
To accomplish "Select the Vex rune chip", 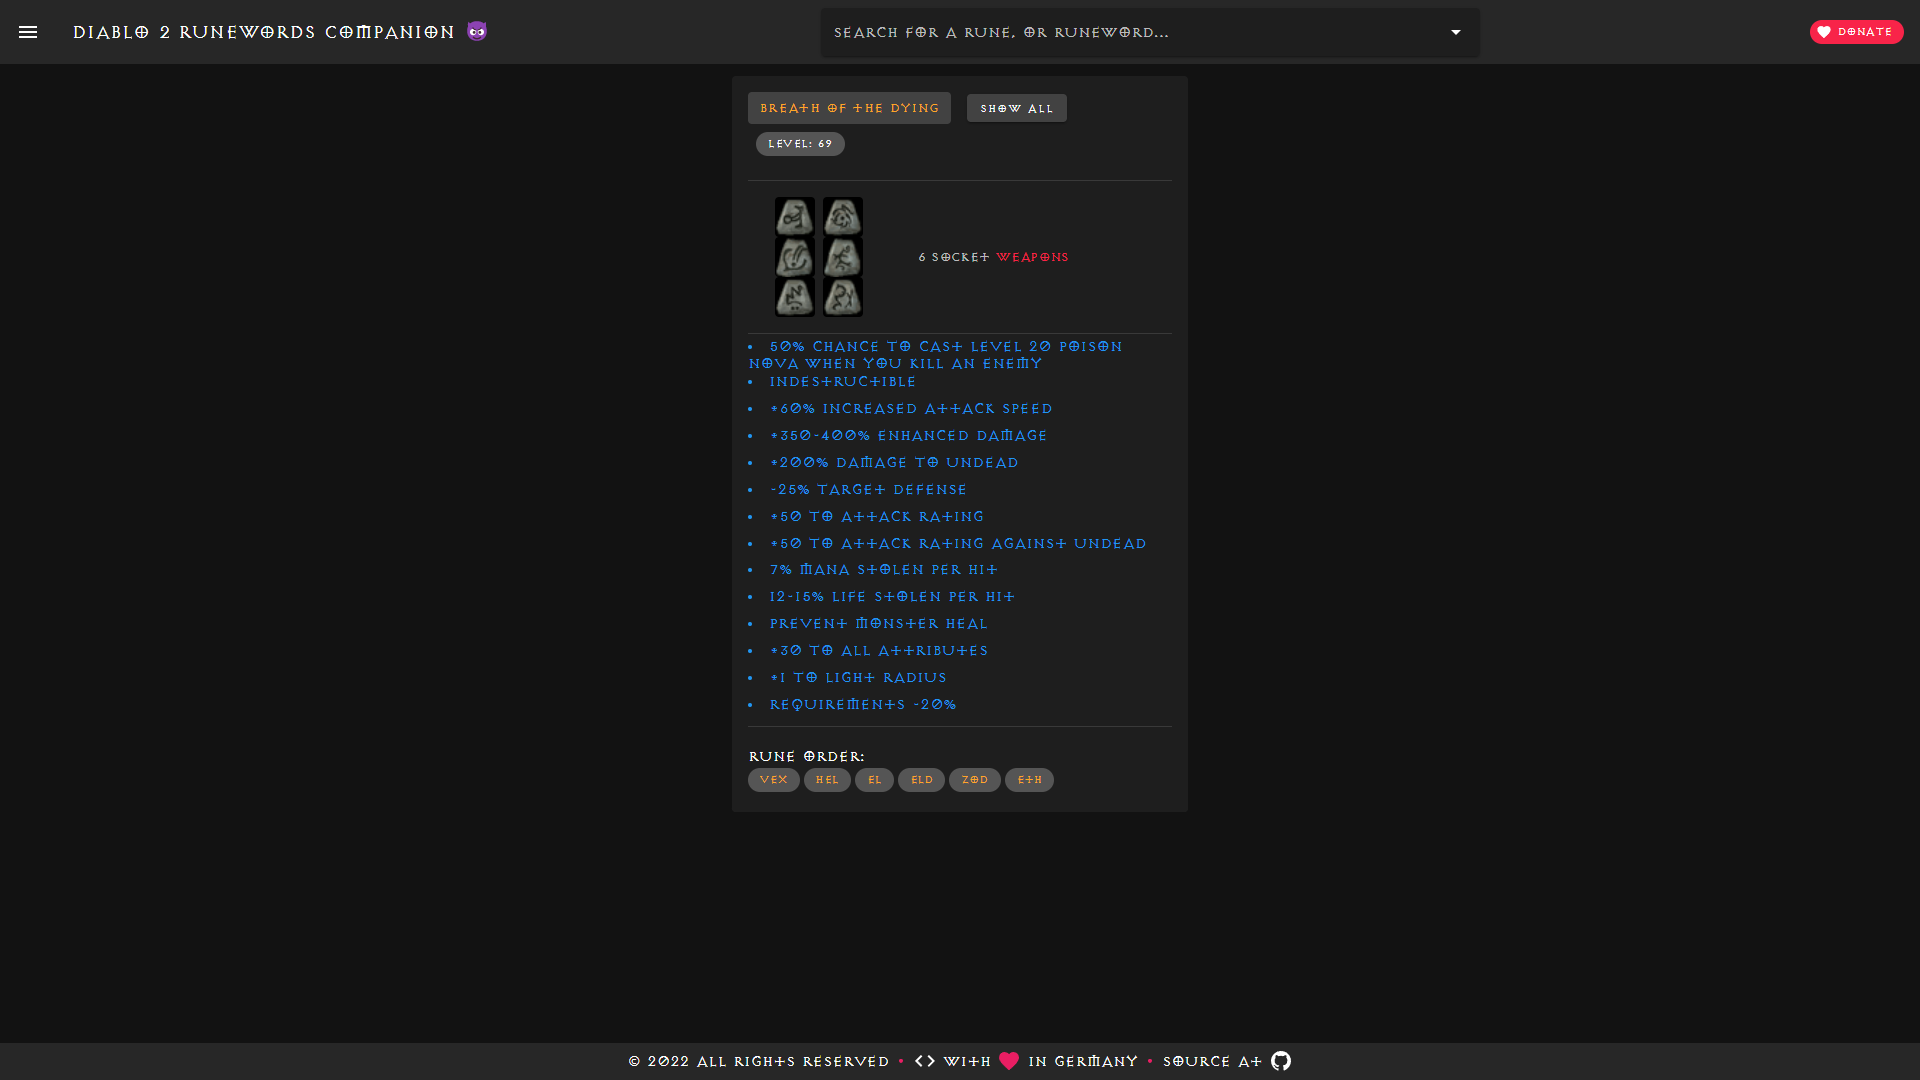I will (774, 780).
